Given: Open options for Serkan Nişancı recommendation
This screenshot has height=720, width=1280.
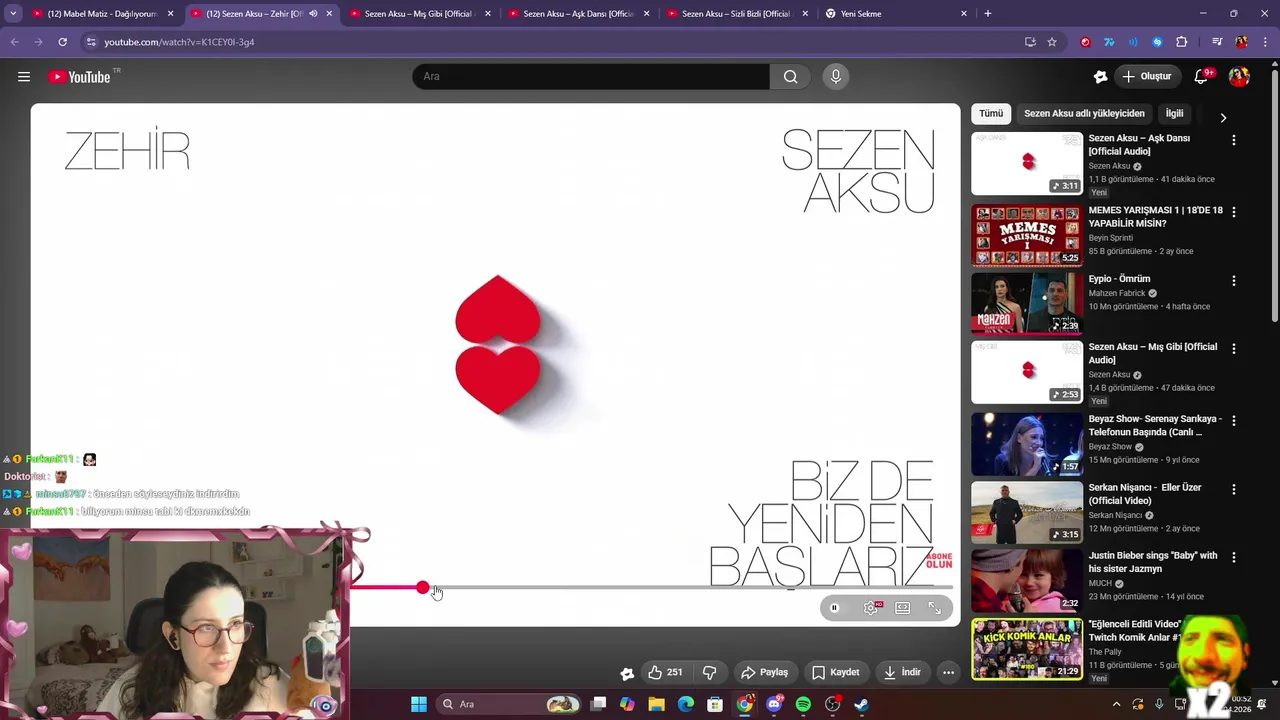Looking at the screenshot, I should coord(1234,489).
